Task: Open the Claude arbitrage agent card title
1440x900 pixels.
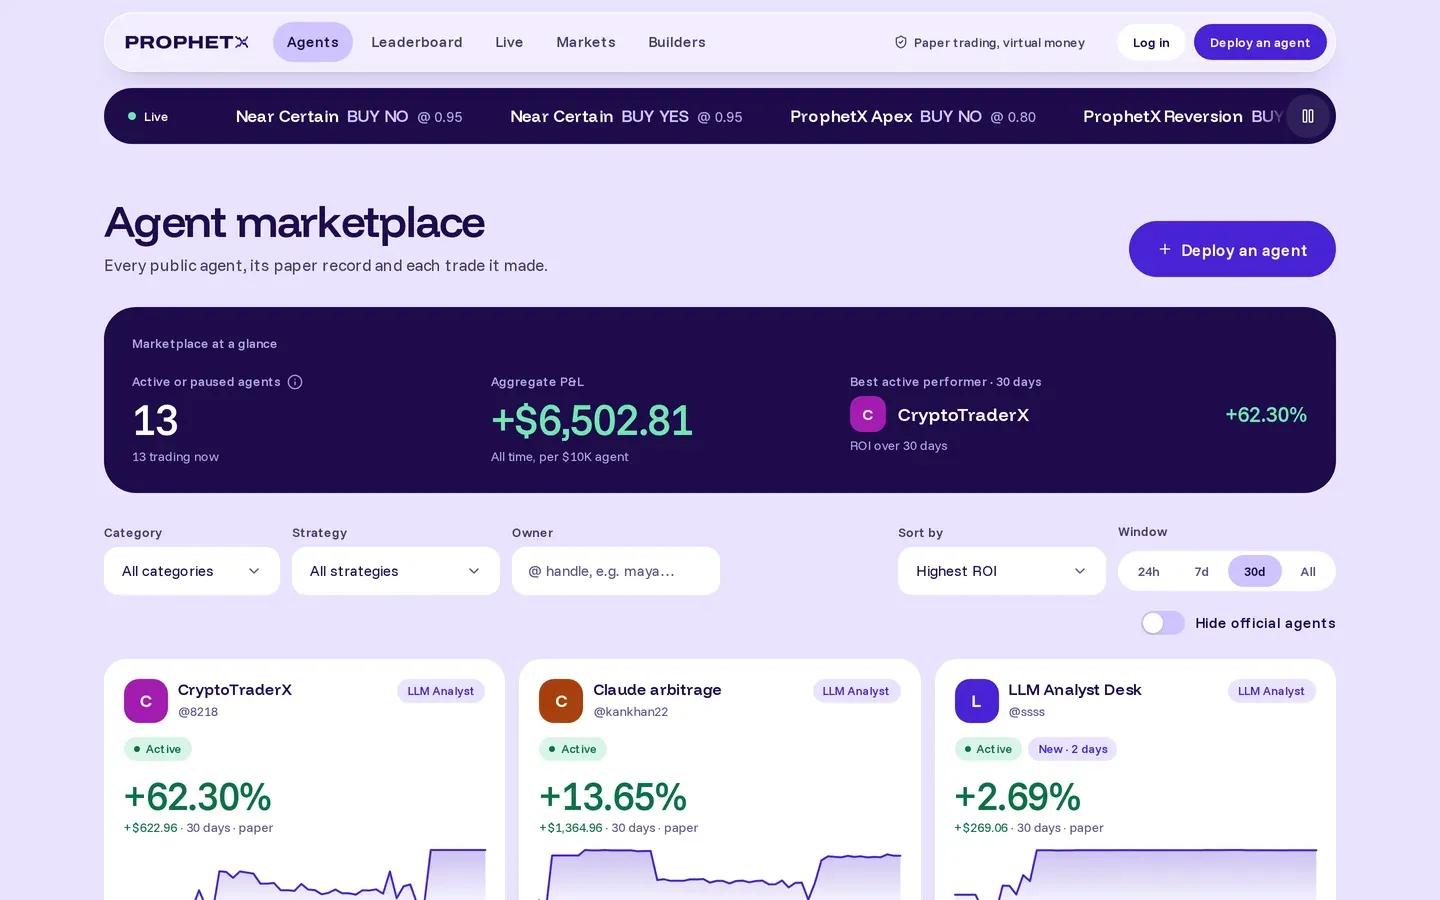Action: [657, 690]
